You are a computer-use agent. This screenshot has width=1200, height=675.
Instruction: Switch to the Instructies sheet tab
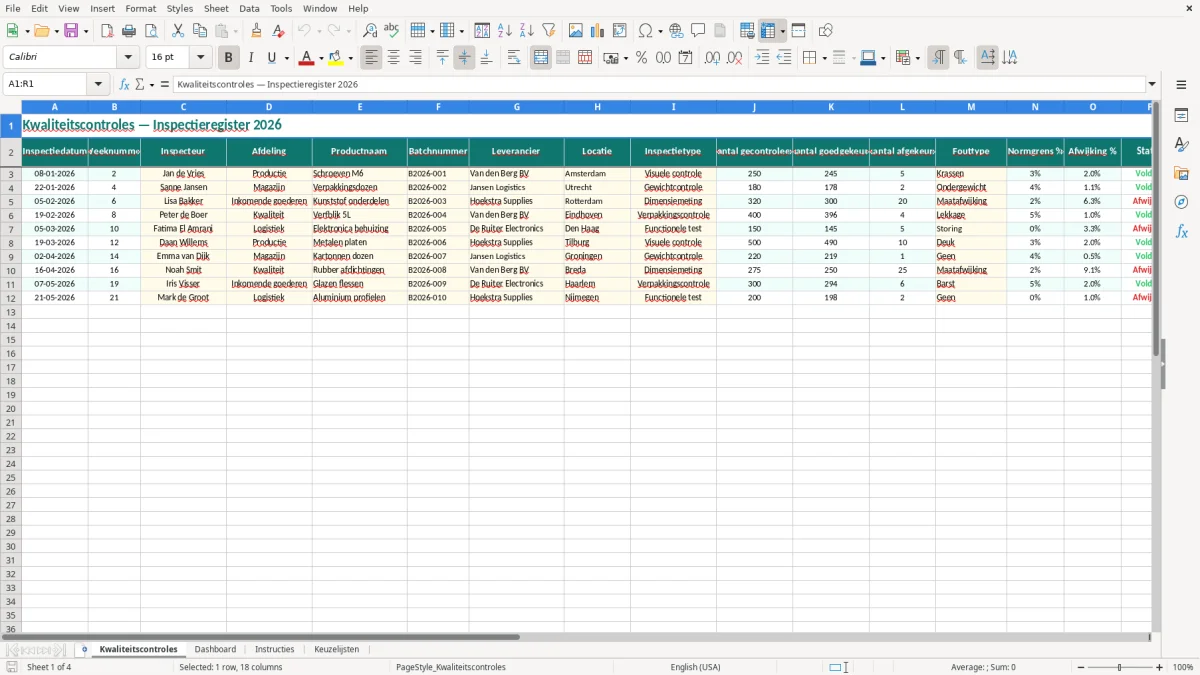tap(274, 649)
